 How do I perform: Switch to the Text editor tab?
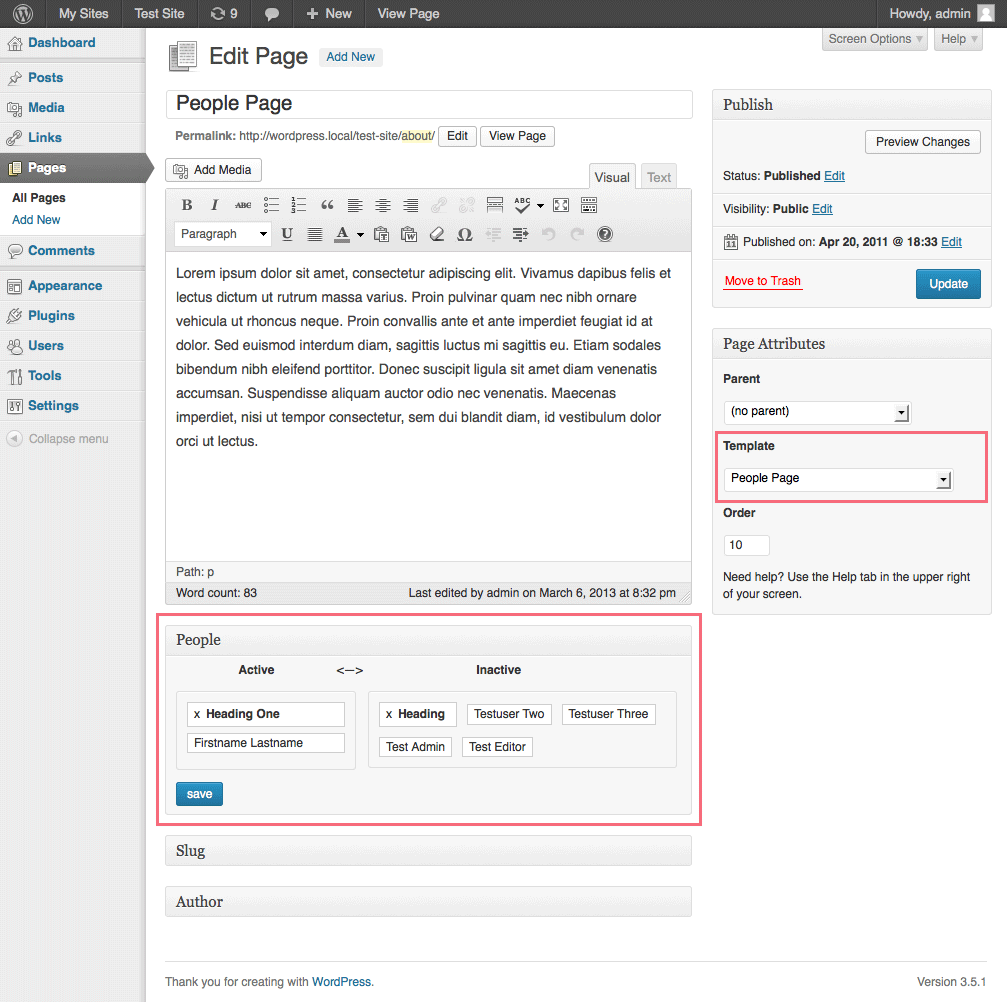[659, 177]
